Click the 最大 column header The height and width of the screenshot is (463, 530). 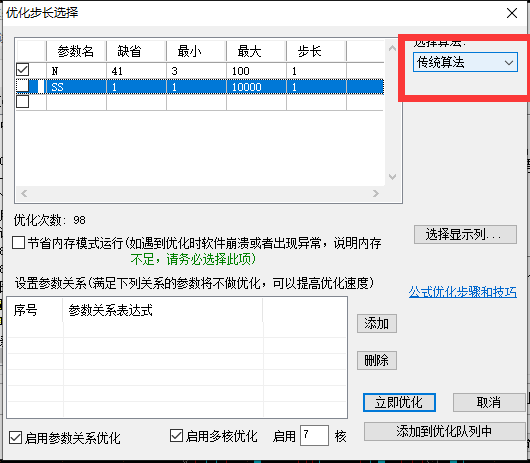(256, 51)
